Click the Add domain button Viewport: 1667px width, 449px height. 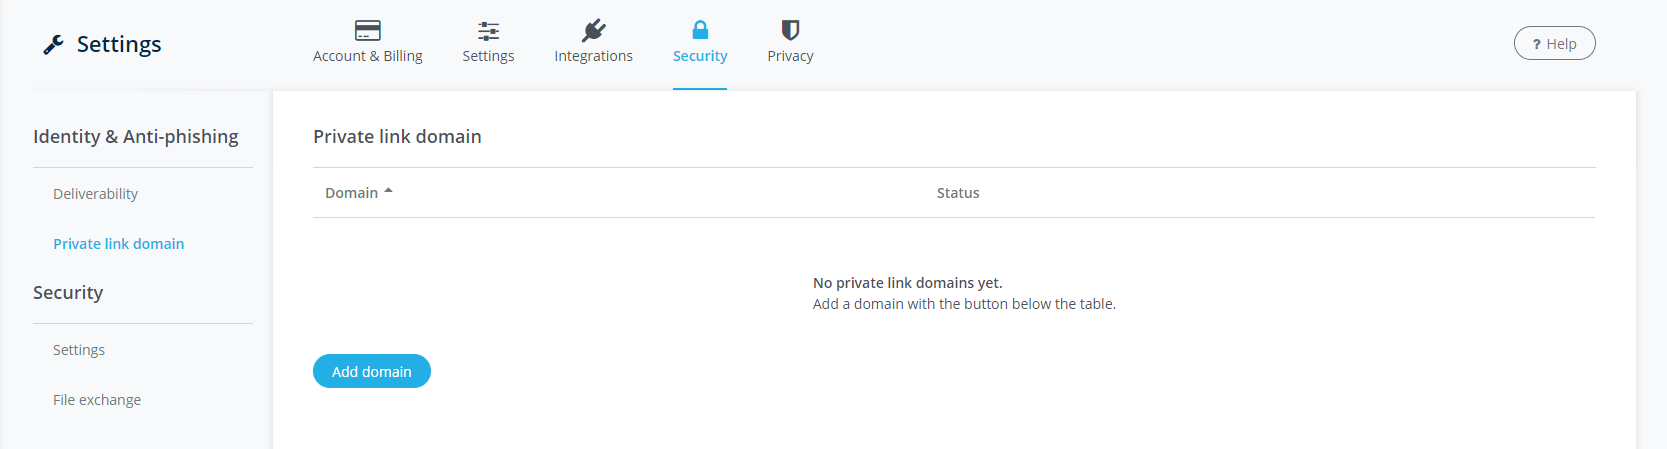pyautogui.click(x=372, y=371)
